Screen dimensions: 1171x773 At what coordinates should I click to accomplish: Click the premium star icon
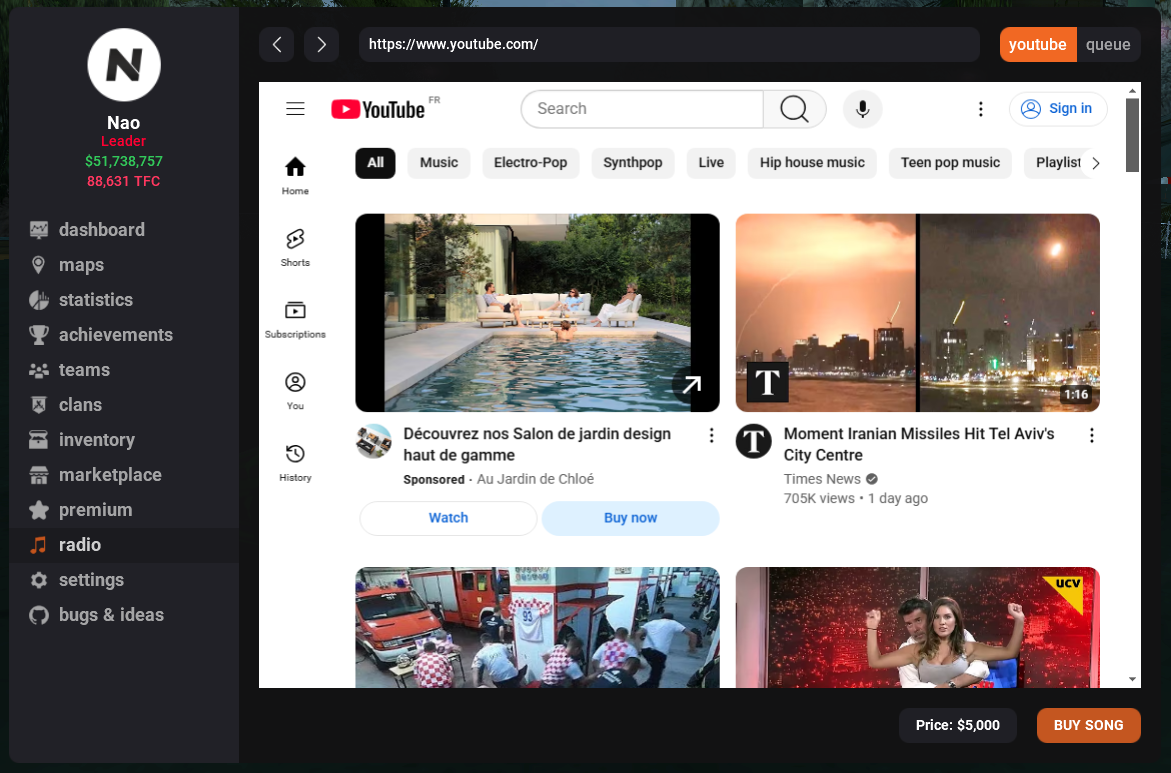click(x=39, y=510)
